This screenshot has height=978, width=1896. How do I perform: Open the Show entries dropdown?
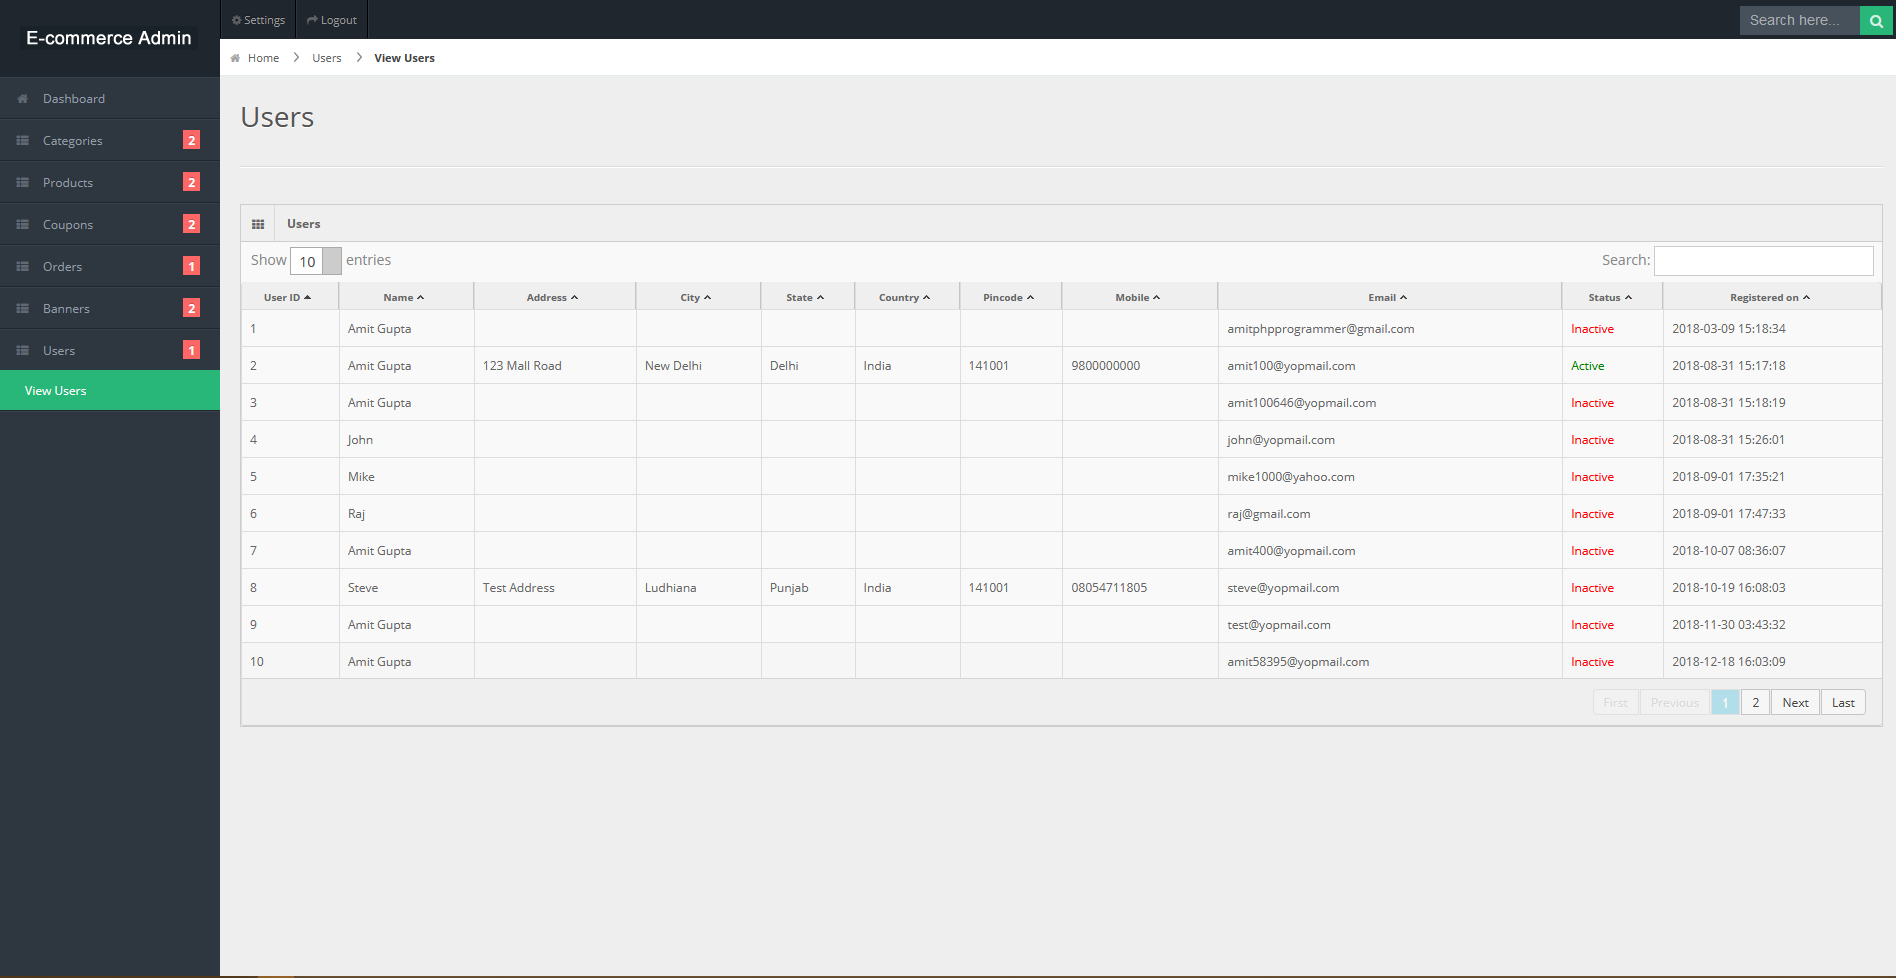tap(315, 260)
